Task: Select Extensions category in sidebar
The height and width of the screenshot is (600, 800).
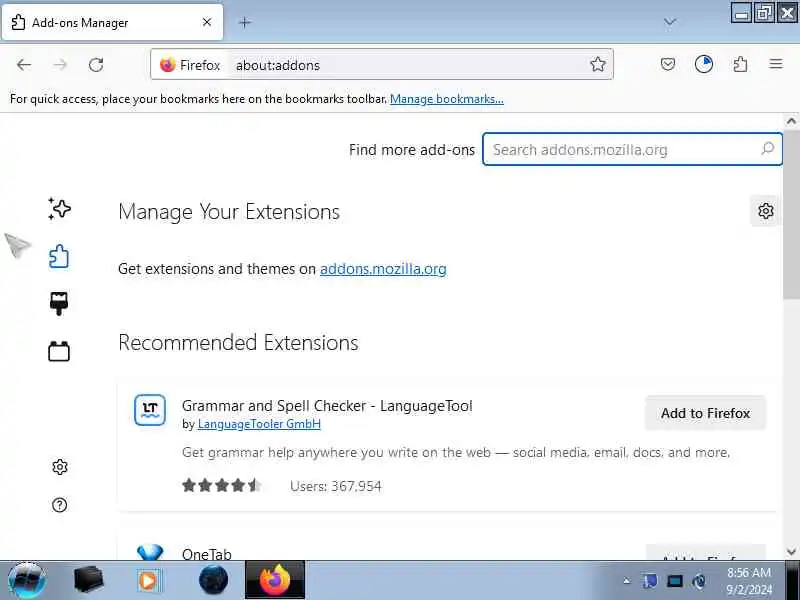Action: click(59, 256)
